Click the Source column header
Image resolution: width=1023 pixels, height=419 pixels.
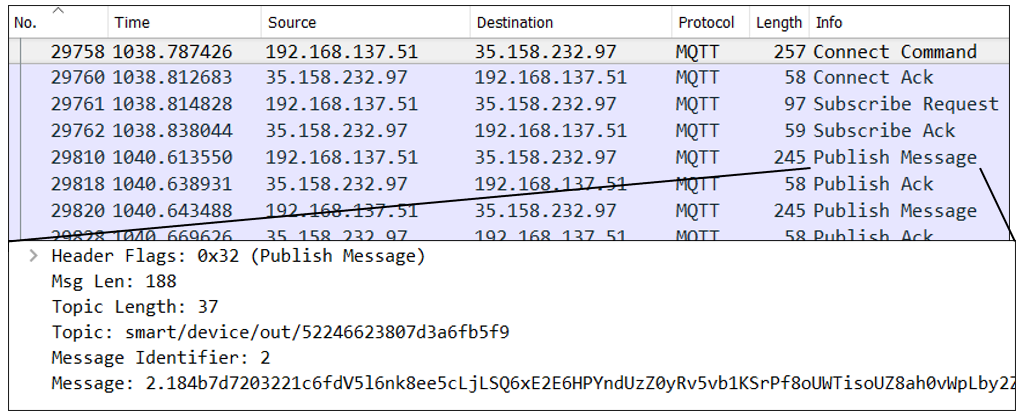pos(365,22)
